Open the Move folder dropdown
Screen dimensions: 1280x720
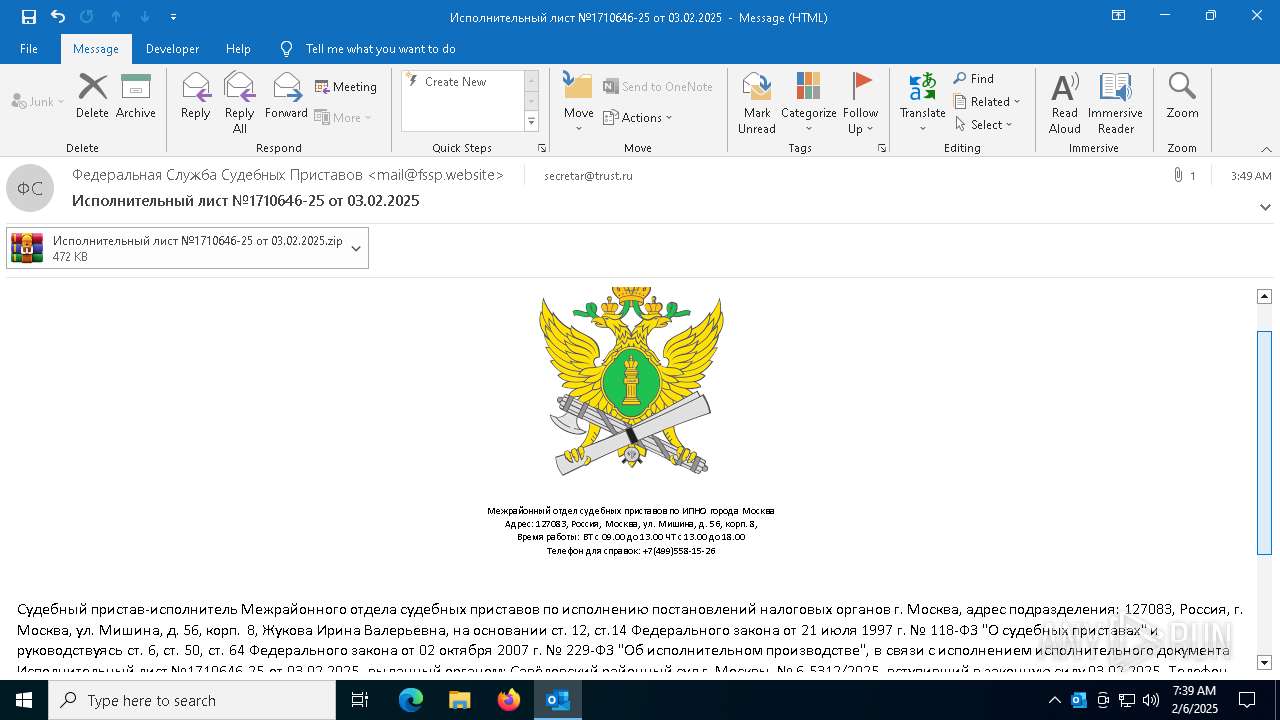tap(579, 103)
